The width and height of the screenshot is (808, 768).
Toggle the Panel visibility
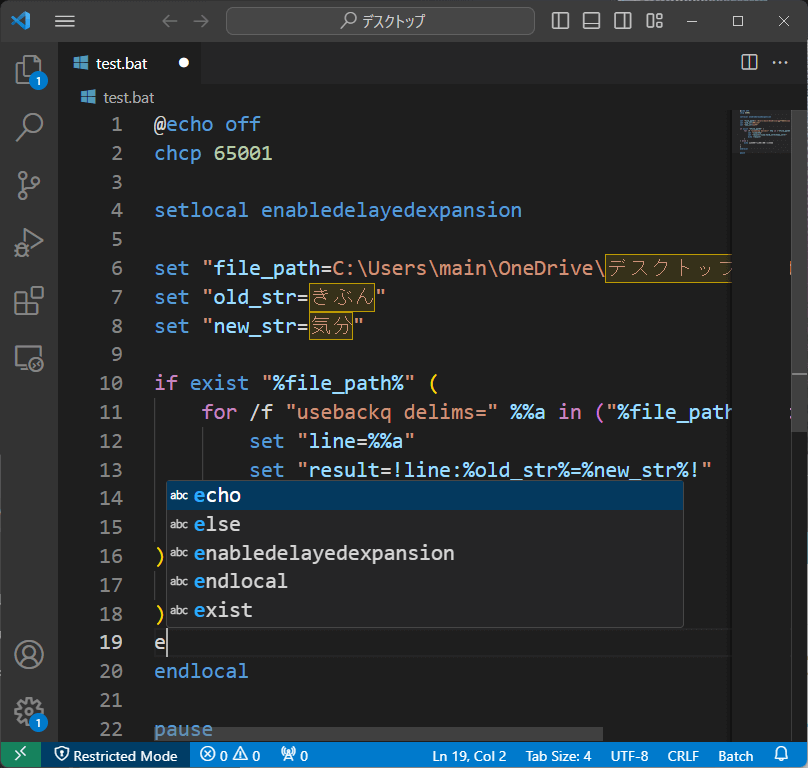tap(591, 20)
